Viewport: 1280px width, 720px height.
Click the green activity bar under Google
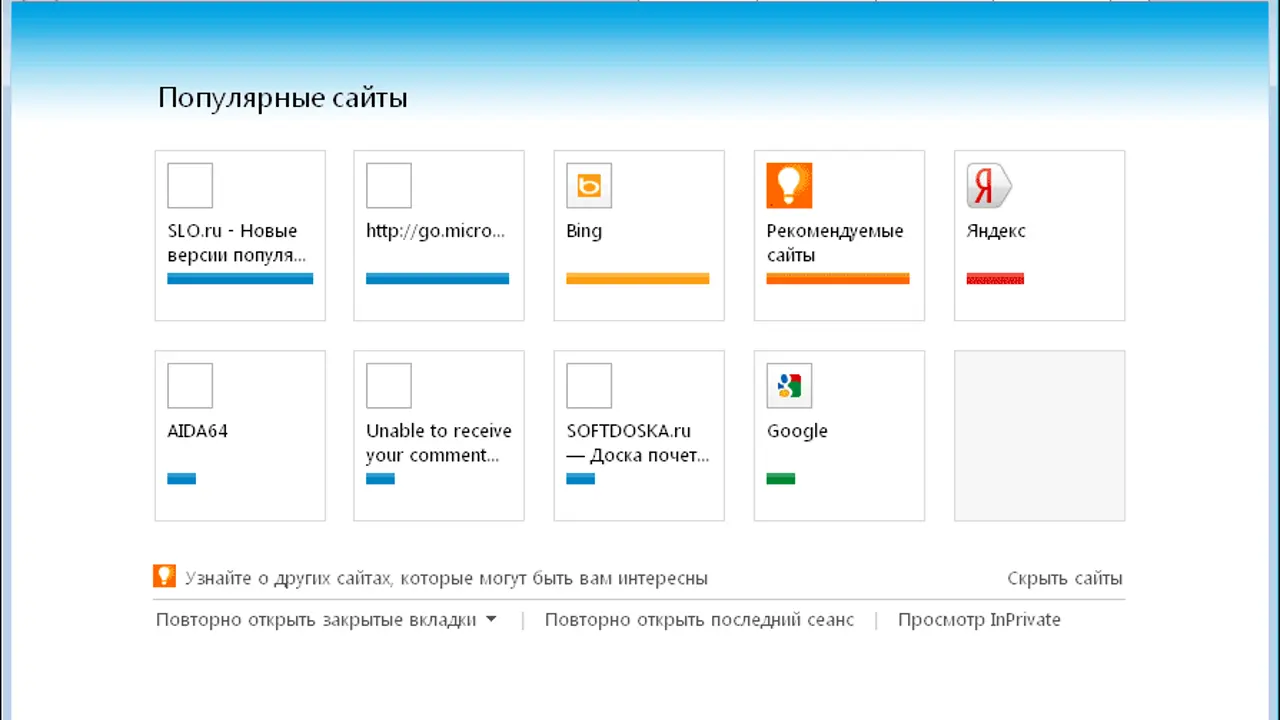780,479
